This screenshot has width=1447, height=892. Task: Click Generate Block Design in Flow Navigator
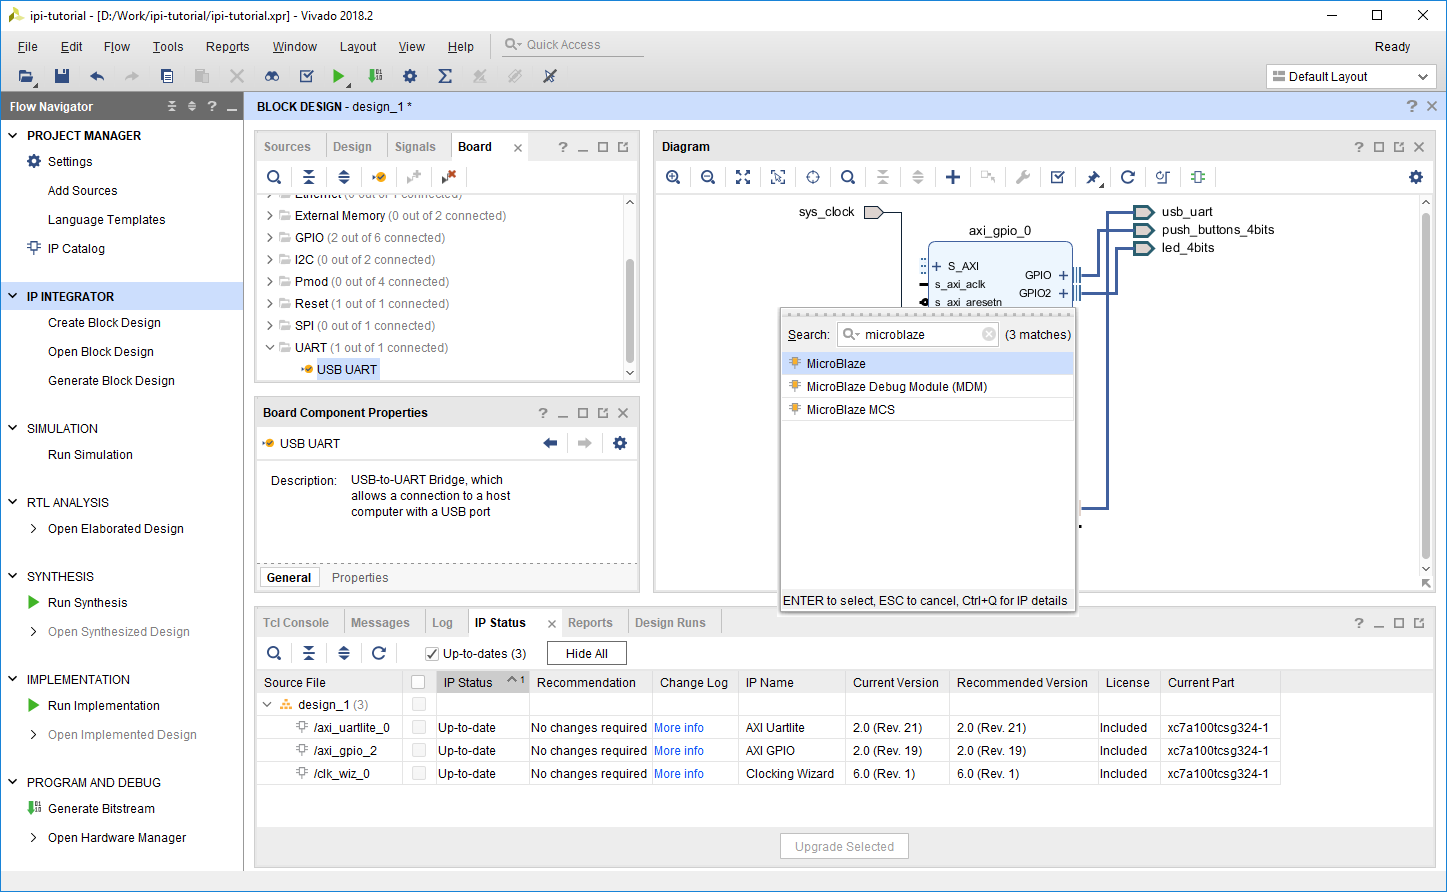pos(111,381)
